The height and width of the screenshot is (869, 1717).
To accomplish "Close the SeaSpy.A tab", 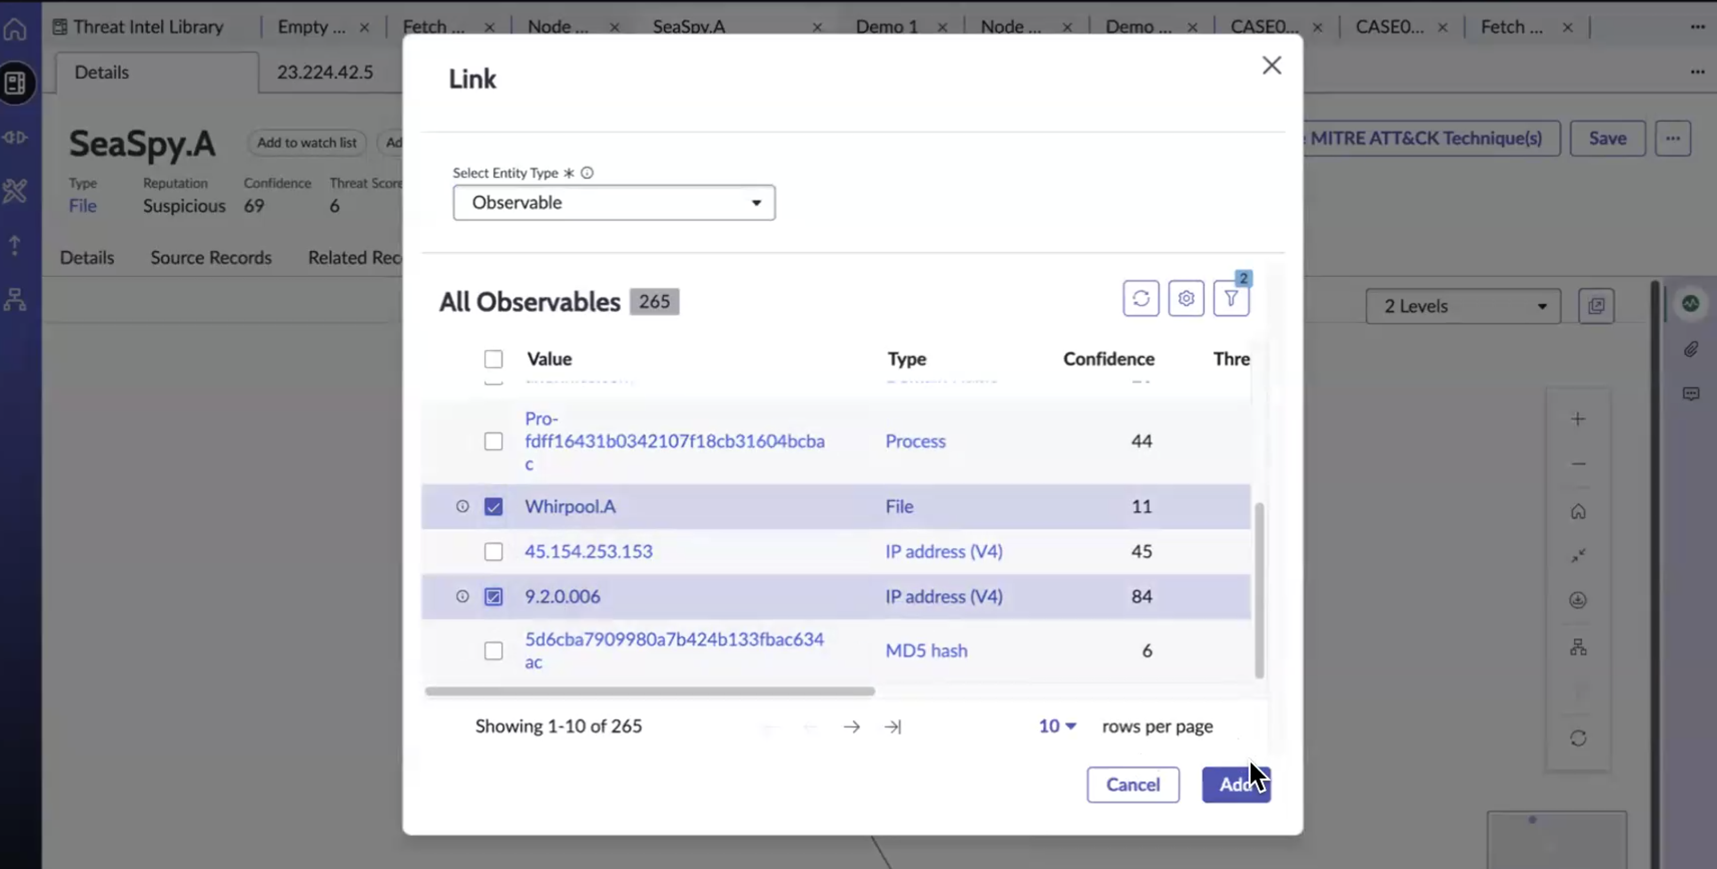I will [x=817, y=28].
